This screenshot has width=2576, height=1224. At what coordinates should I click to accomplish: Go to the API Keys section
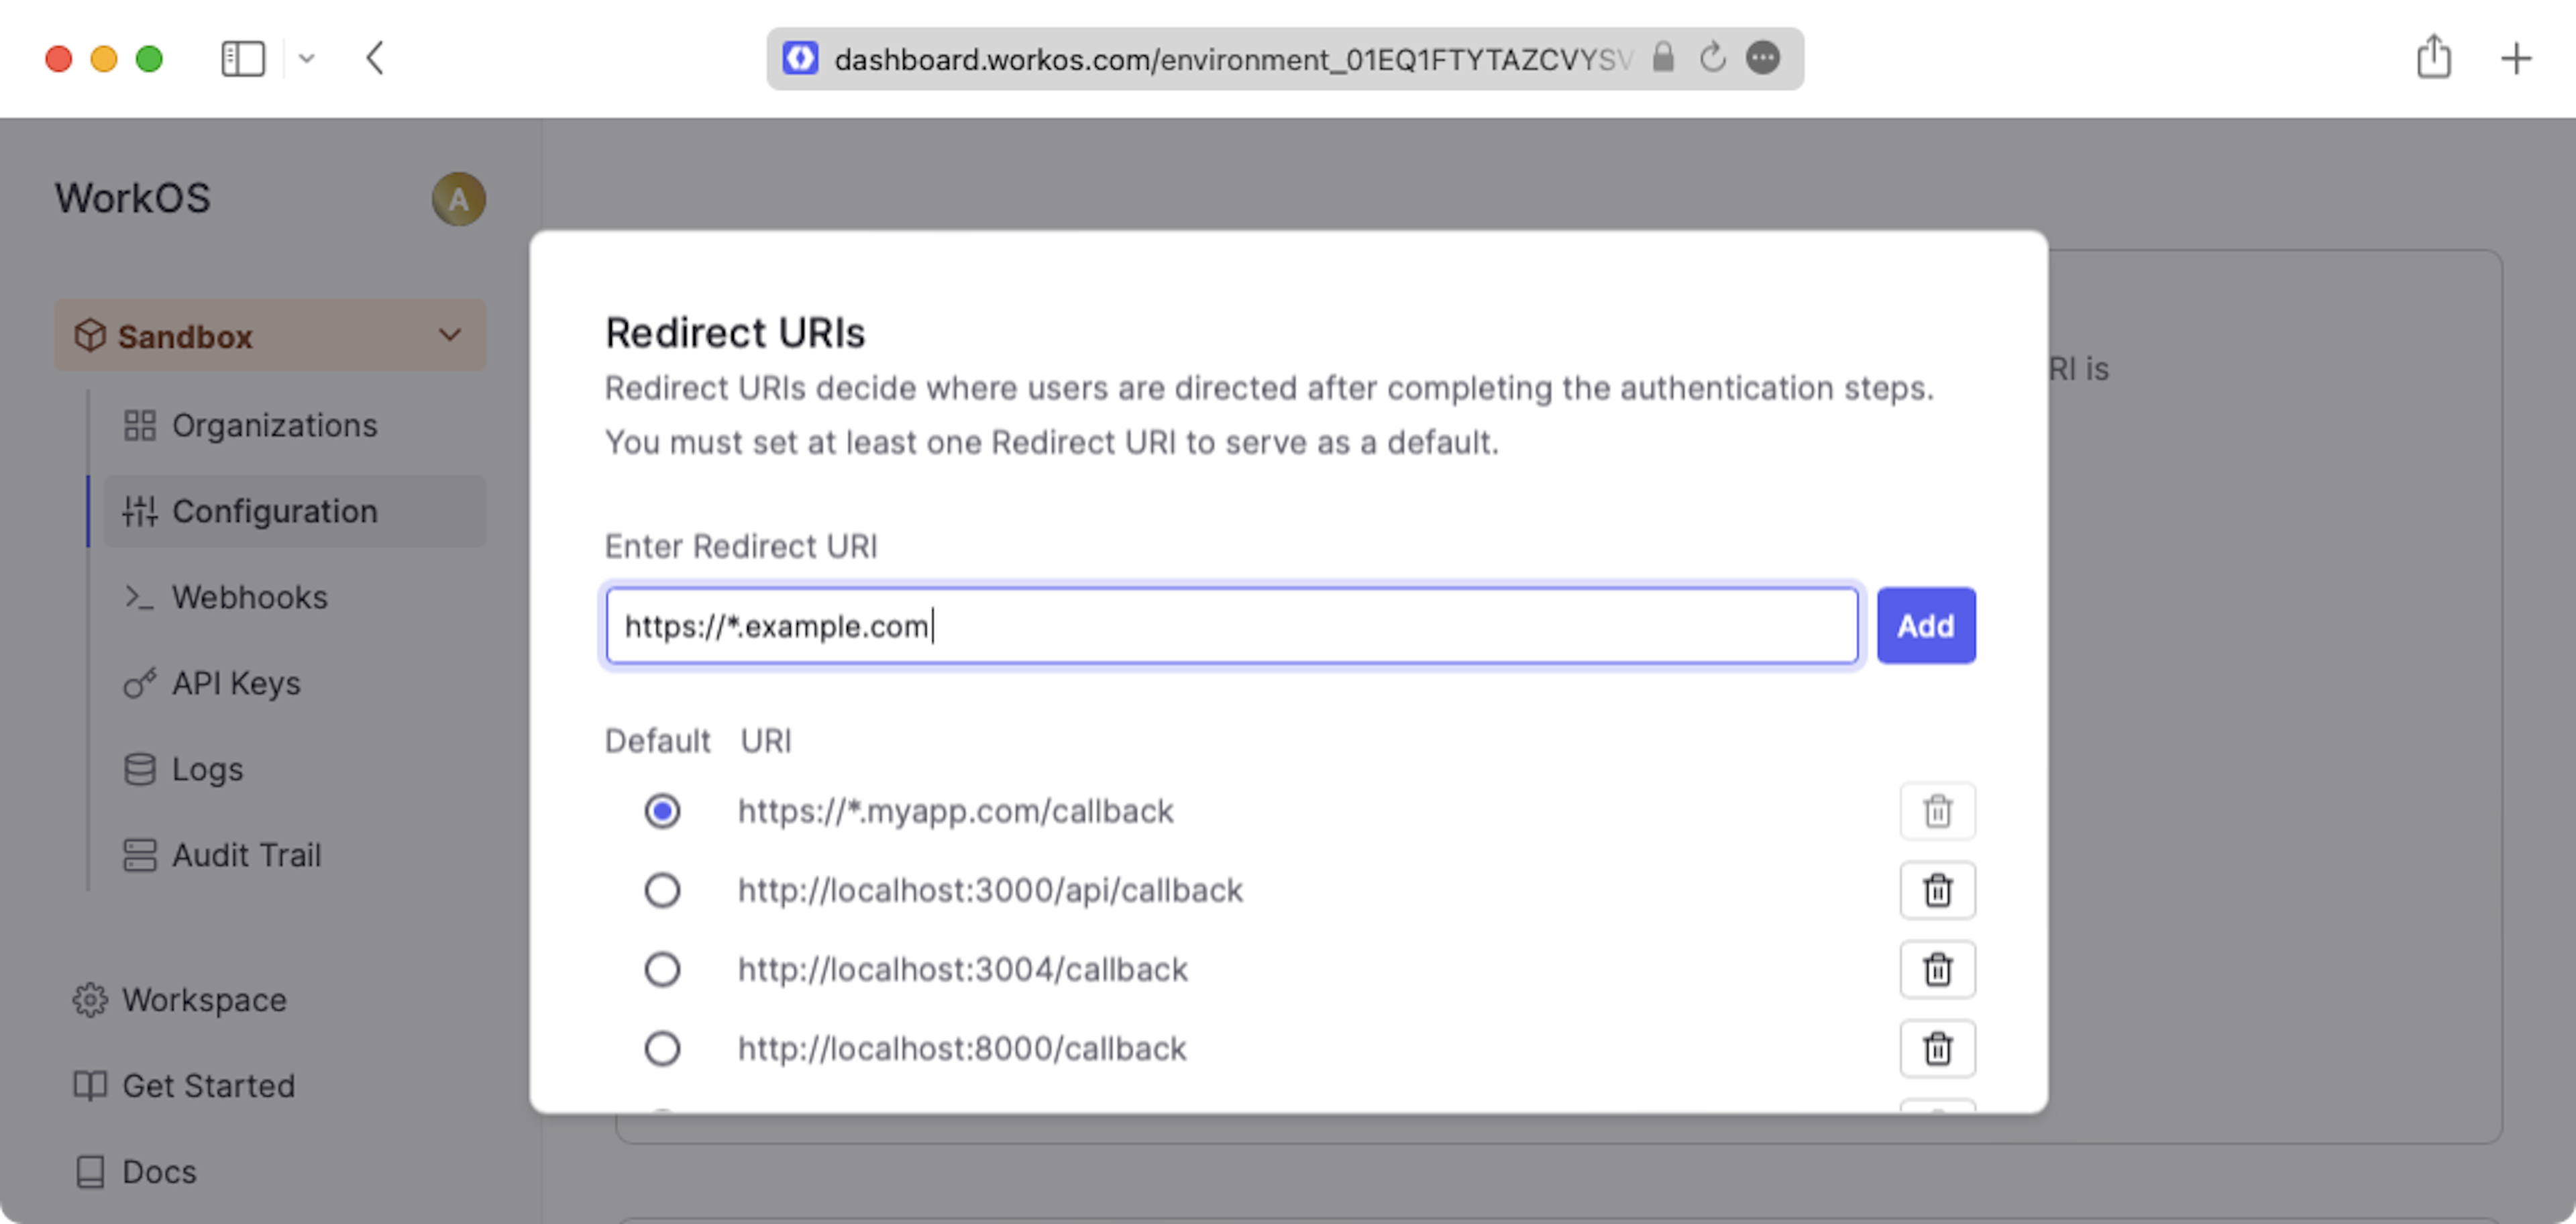[236, 683]
